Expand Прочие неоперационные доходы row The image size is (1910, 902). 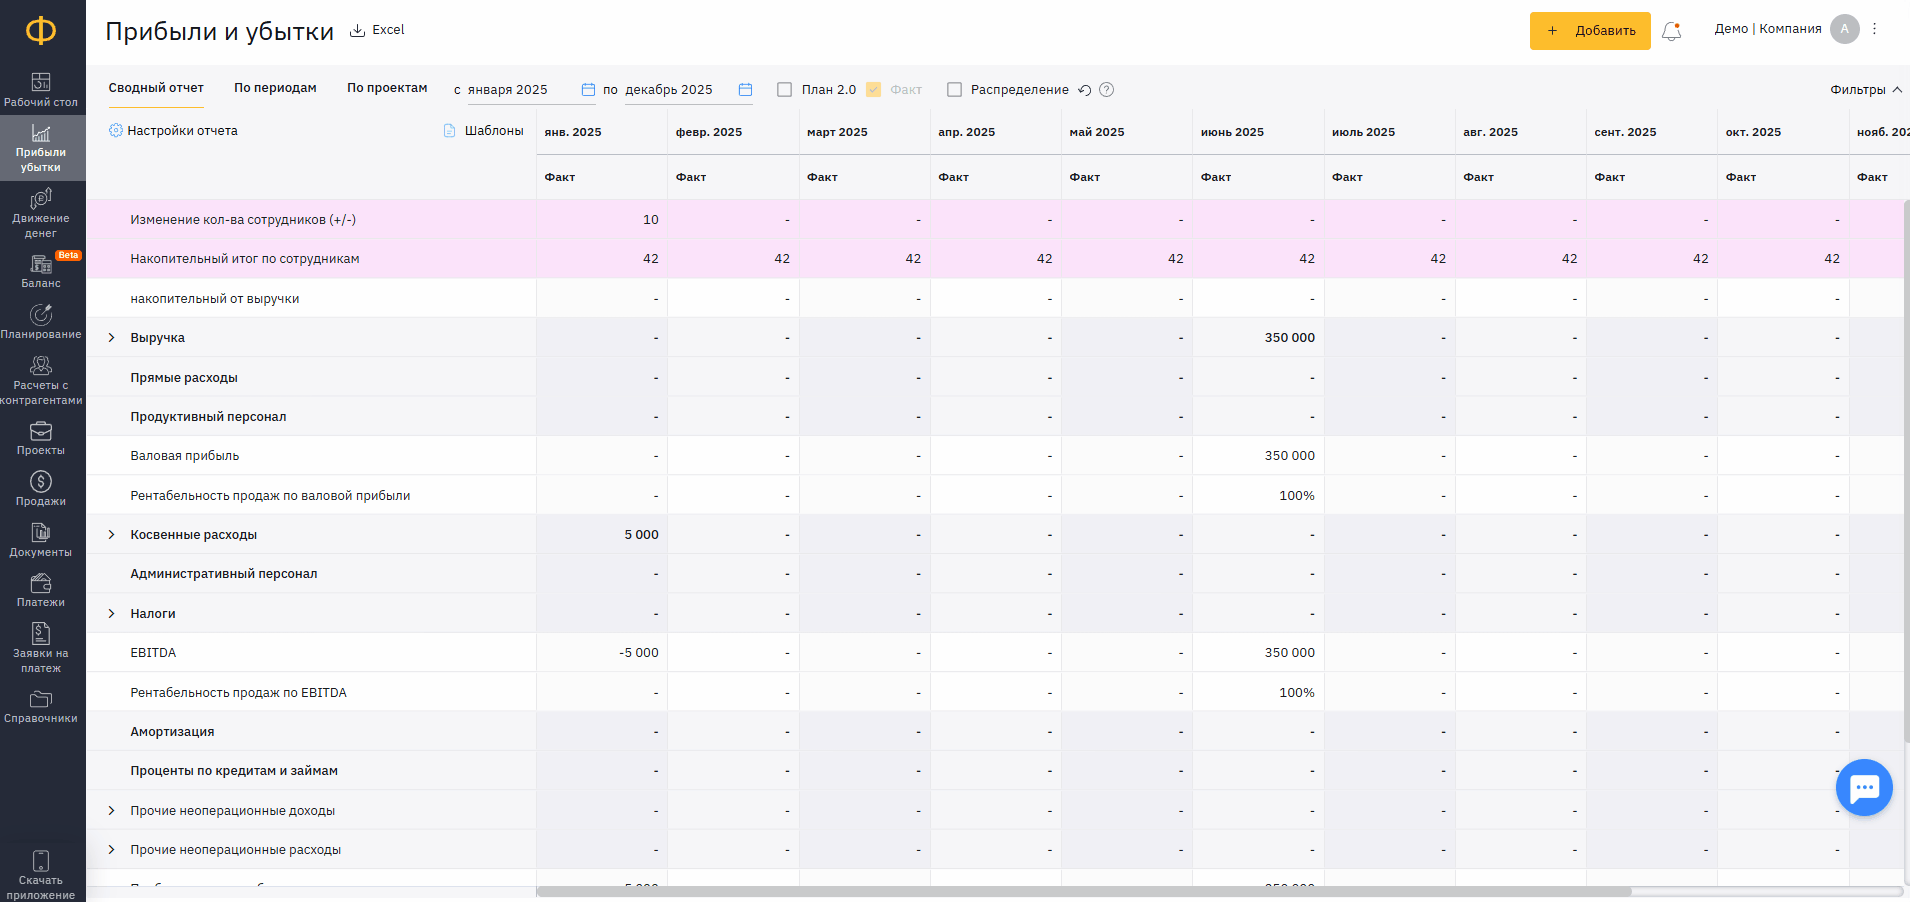[111, 811]
